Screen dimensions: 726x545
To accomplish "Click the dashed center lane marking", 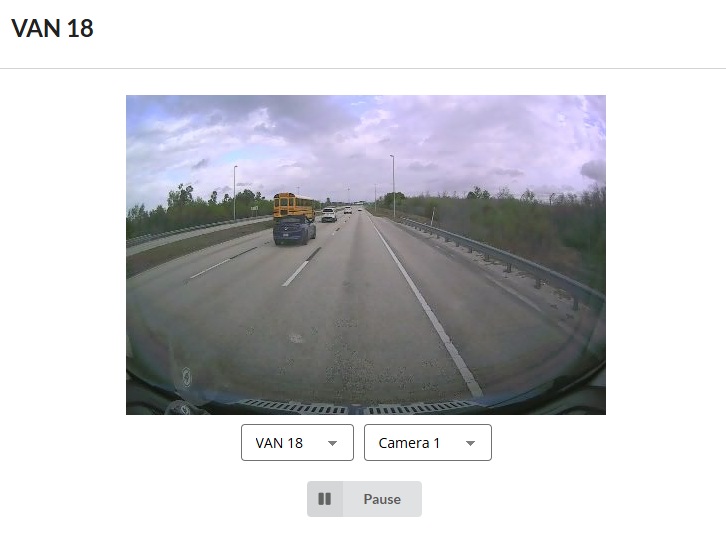I will [x=296, y=273].
